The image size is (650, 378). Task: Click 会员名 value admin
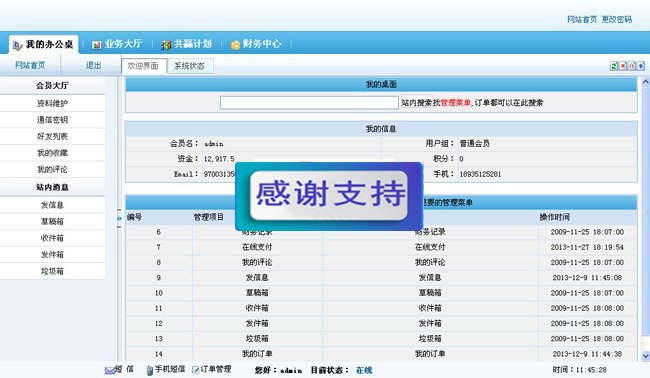point(214,144)
